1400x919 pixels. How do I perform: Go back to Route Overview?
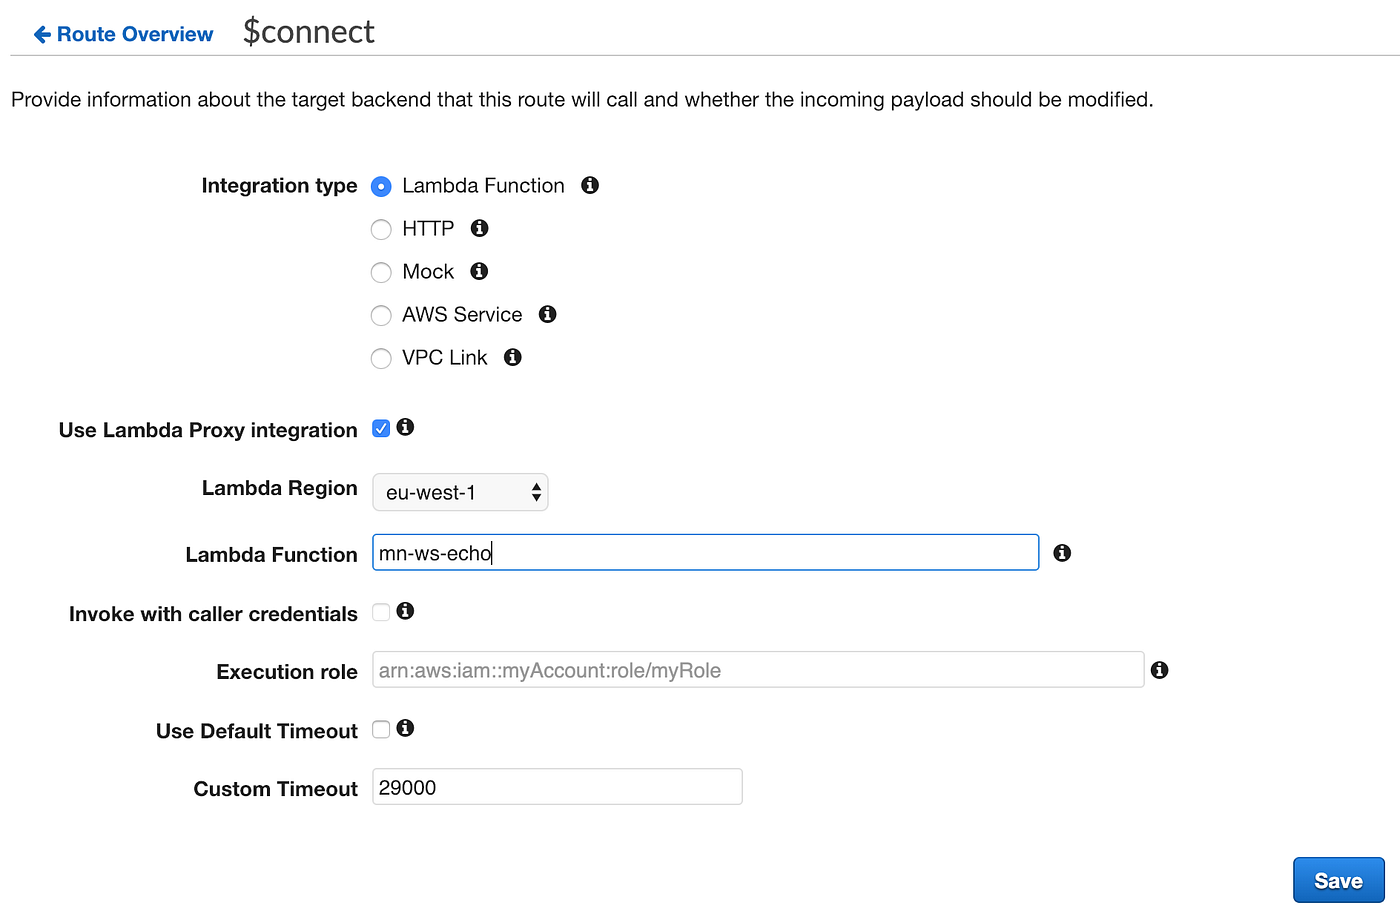[x=122, y=33]
